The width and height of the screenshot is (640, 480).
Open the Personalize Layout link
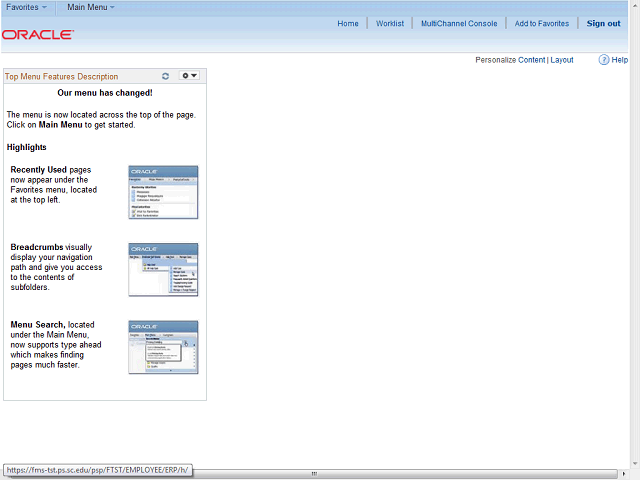coord(562,60)
